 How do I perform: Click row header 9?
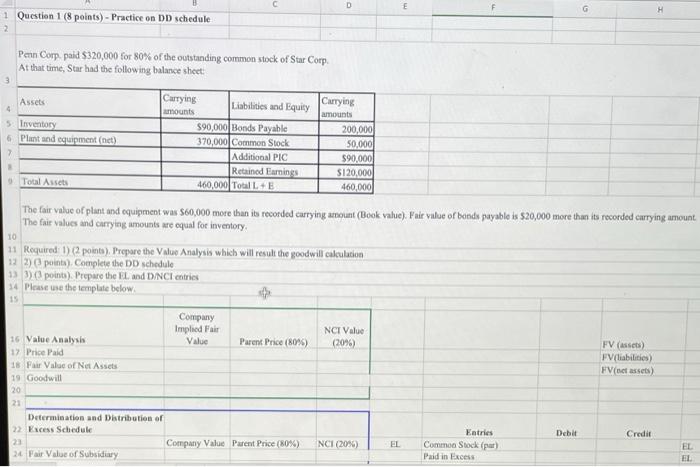pos(9,181)
